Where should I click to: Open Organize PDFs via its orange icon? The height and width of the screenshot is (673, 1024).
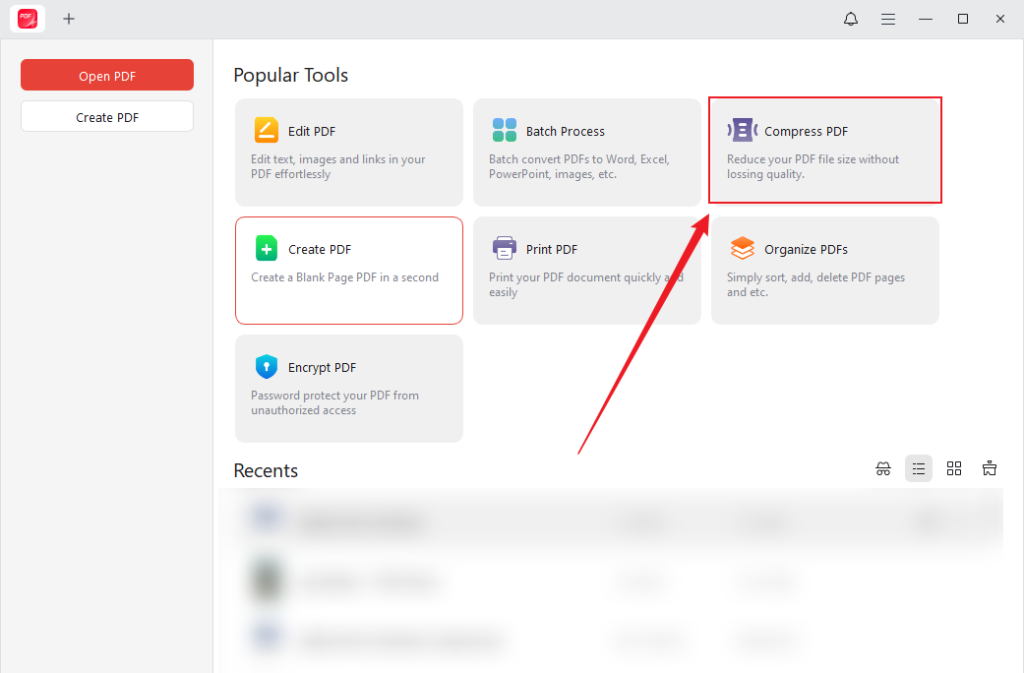(x=742, y=247)
